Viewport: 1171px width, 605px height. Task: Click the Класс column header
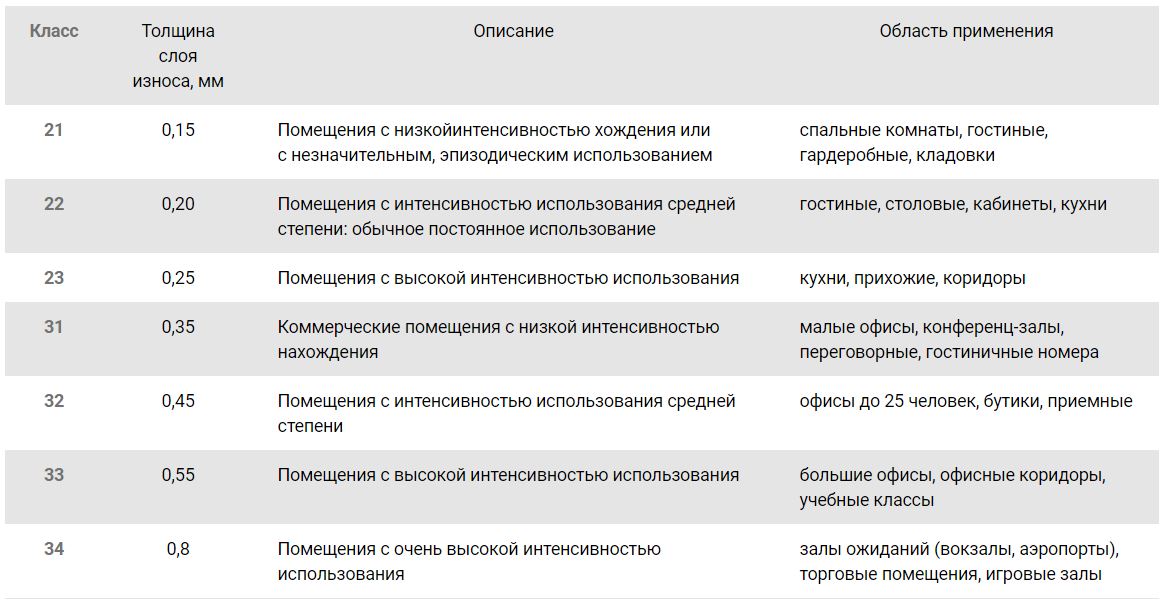coord(54,31)
